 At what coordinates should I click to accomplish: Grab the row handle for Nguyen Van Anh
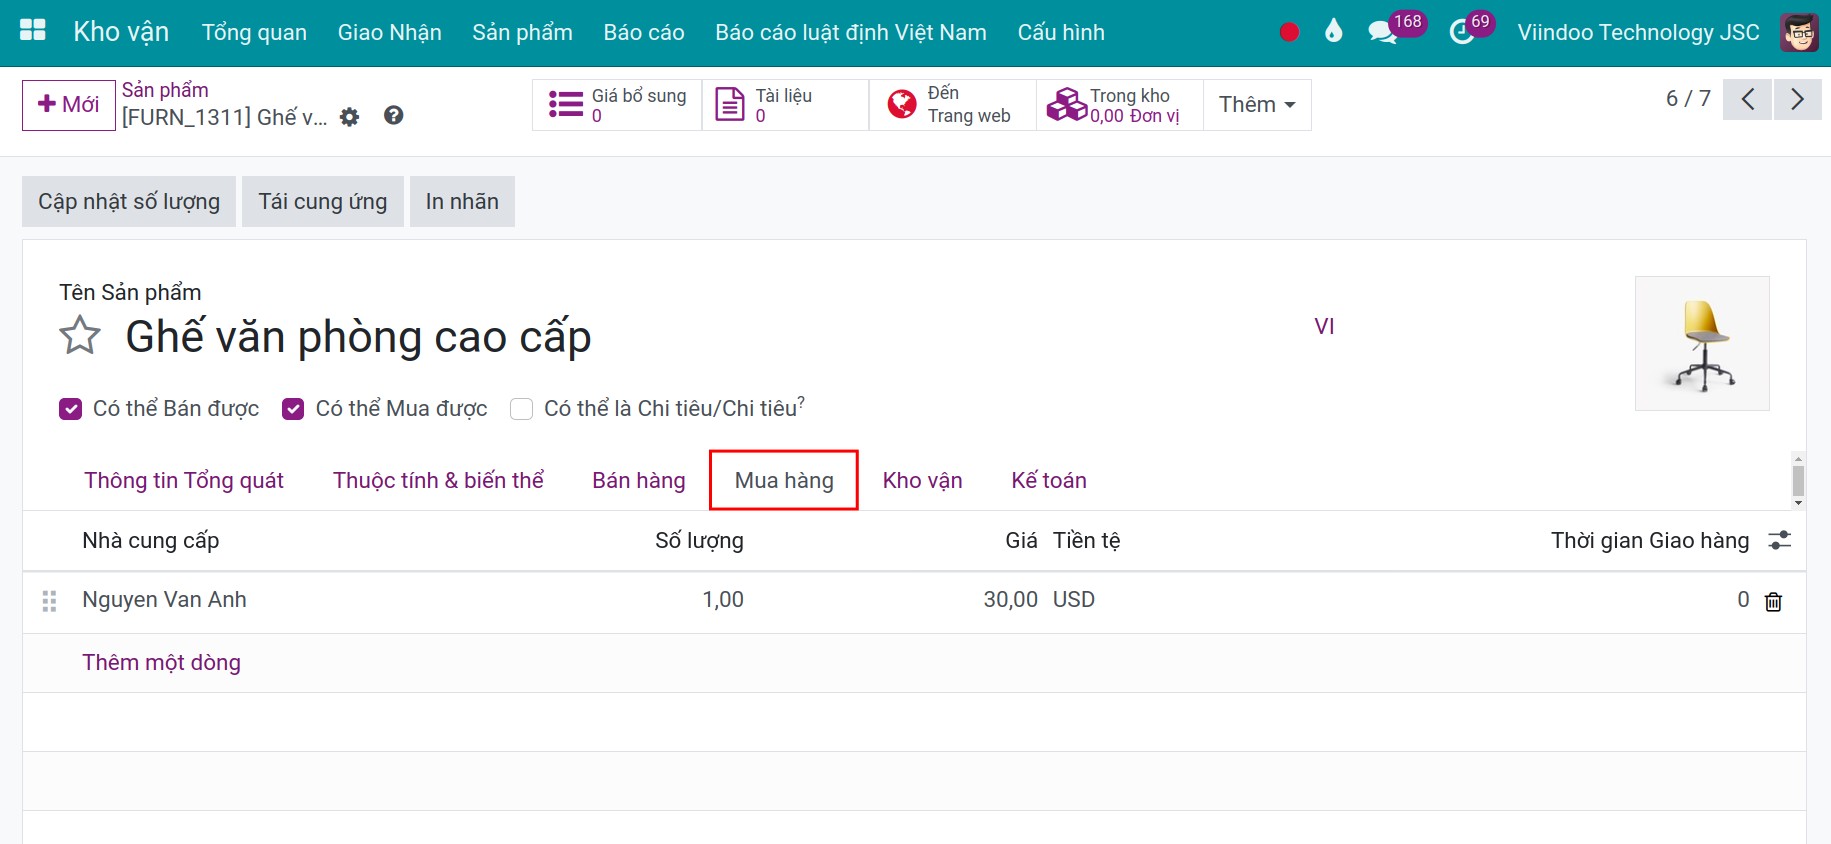tap(49, 601)
